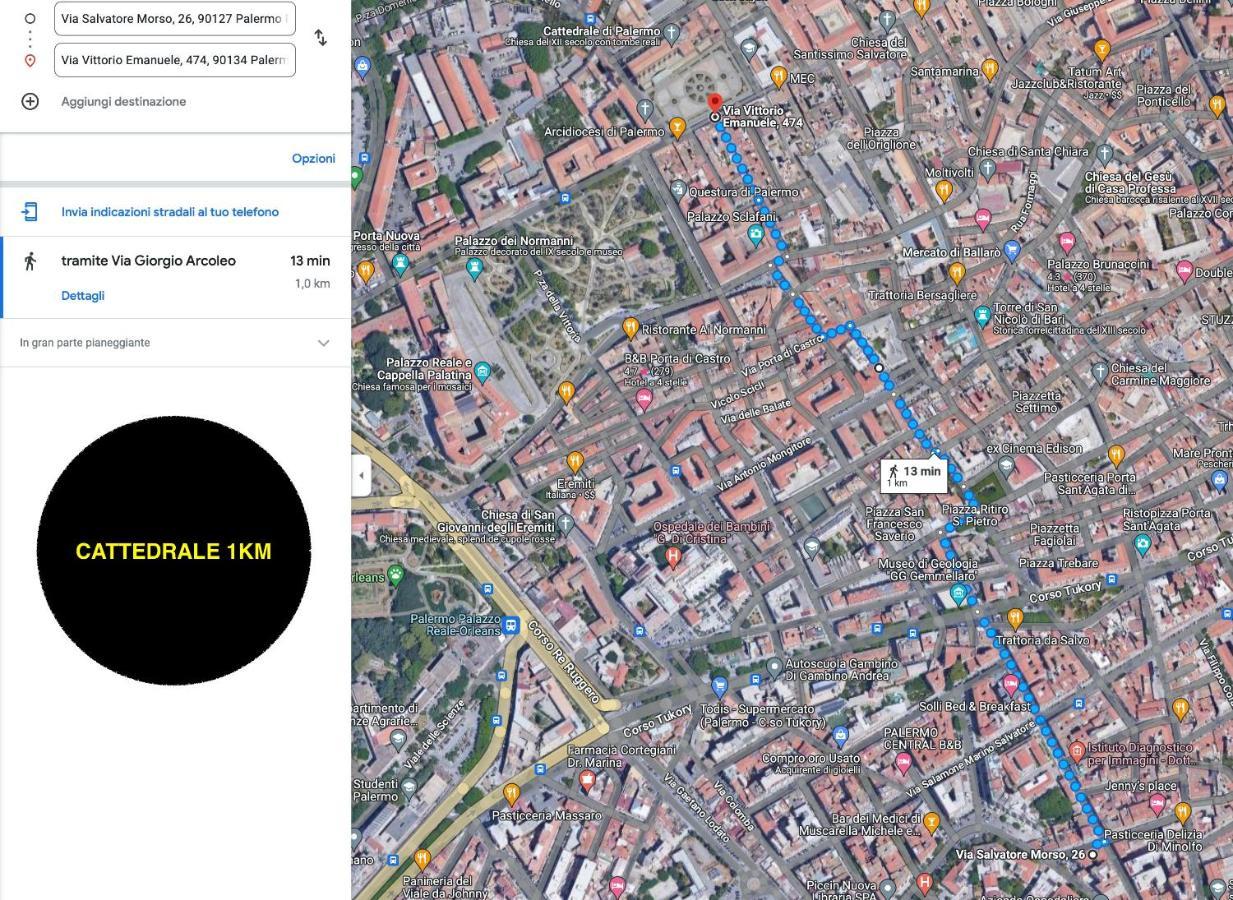The width and height of the screenshot is (1233, 900).
Task: Click the Farmacia Cortegiani pharmacy marker
Action: [x=587, y=779]
